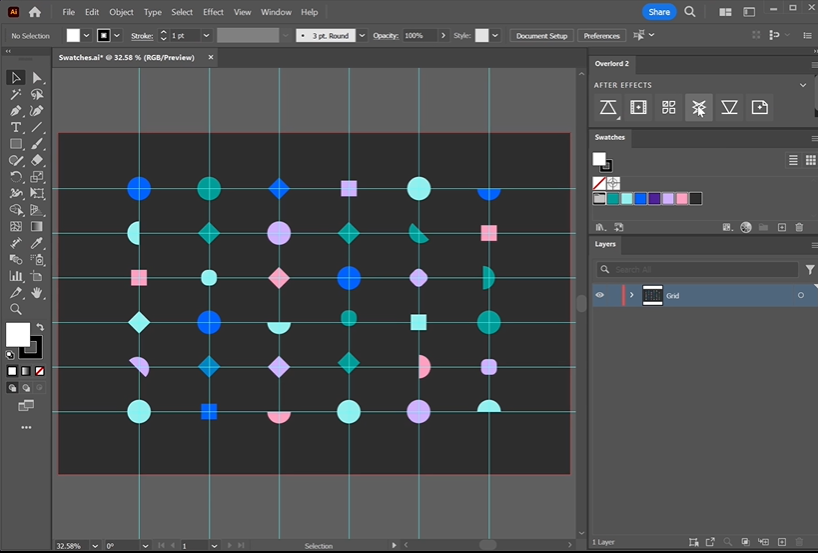Hide the Grid layer with eye icon
Viewport: 818px width, 553px height.
[x=600, y=295]
